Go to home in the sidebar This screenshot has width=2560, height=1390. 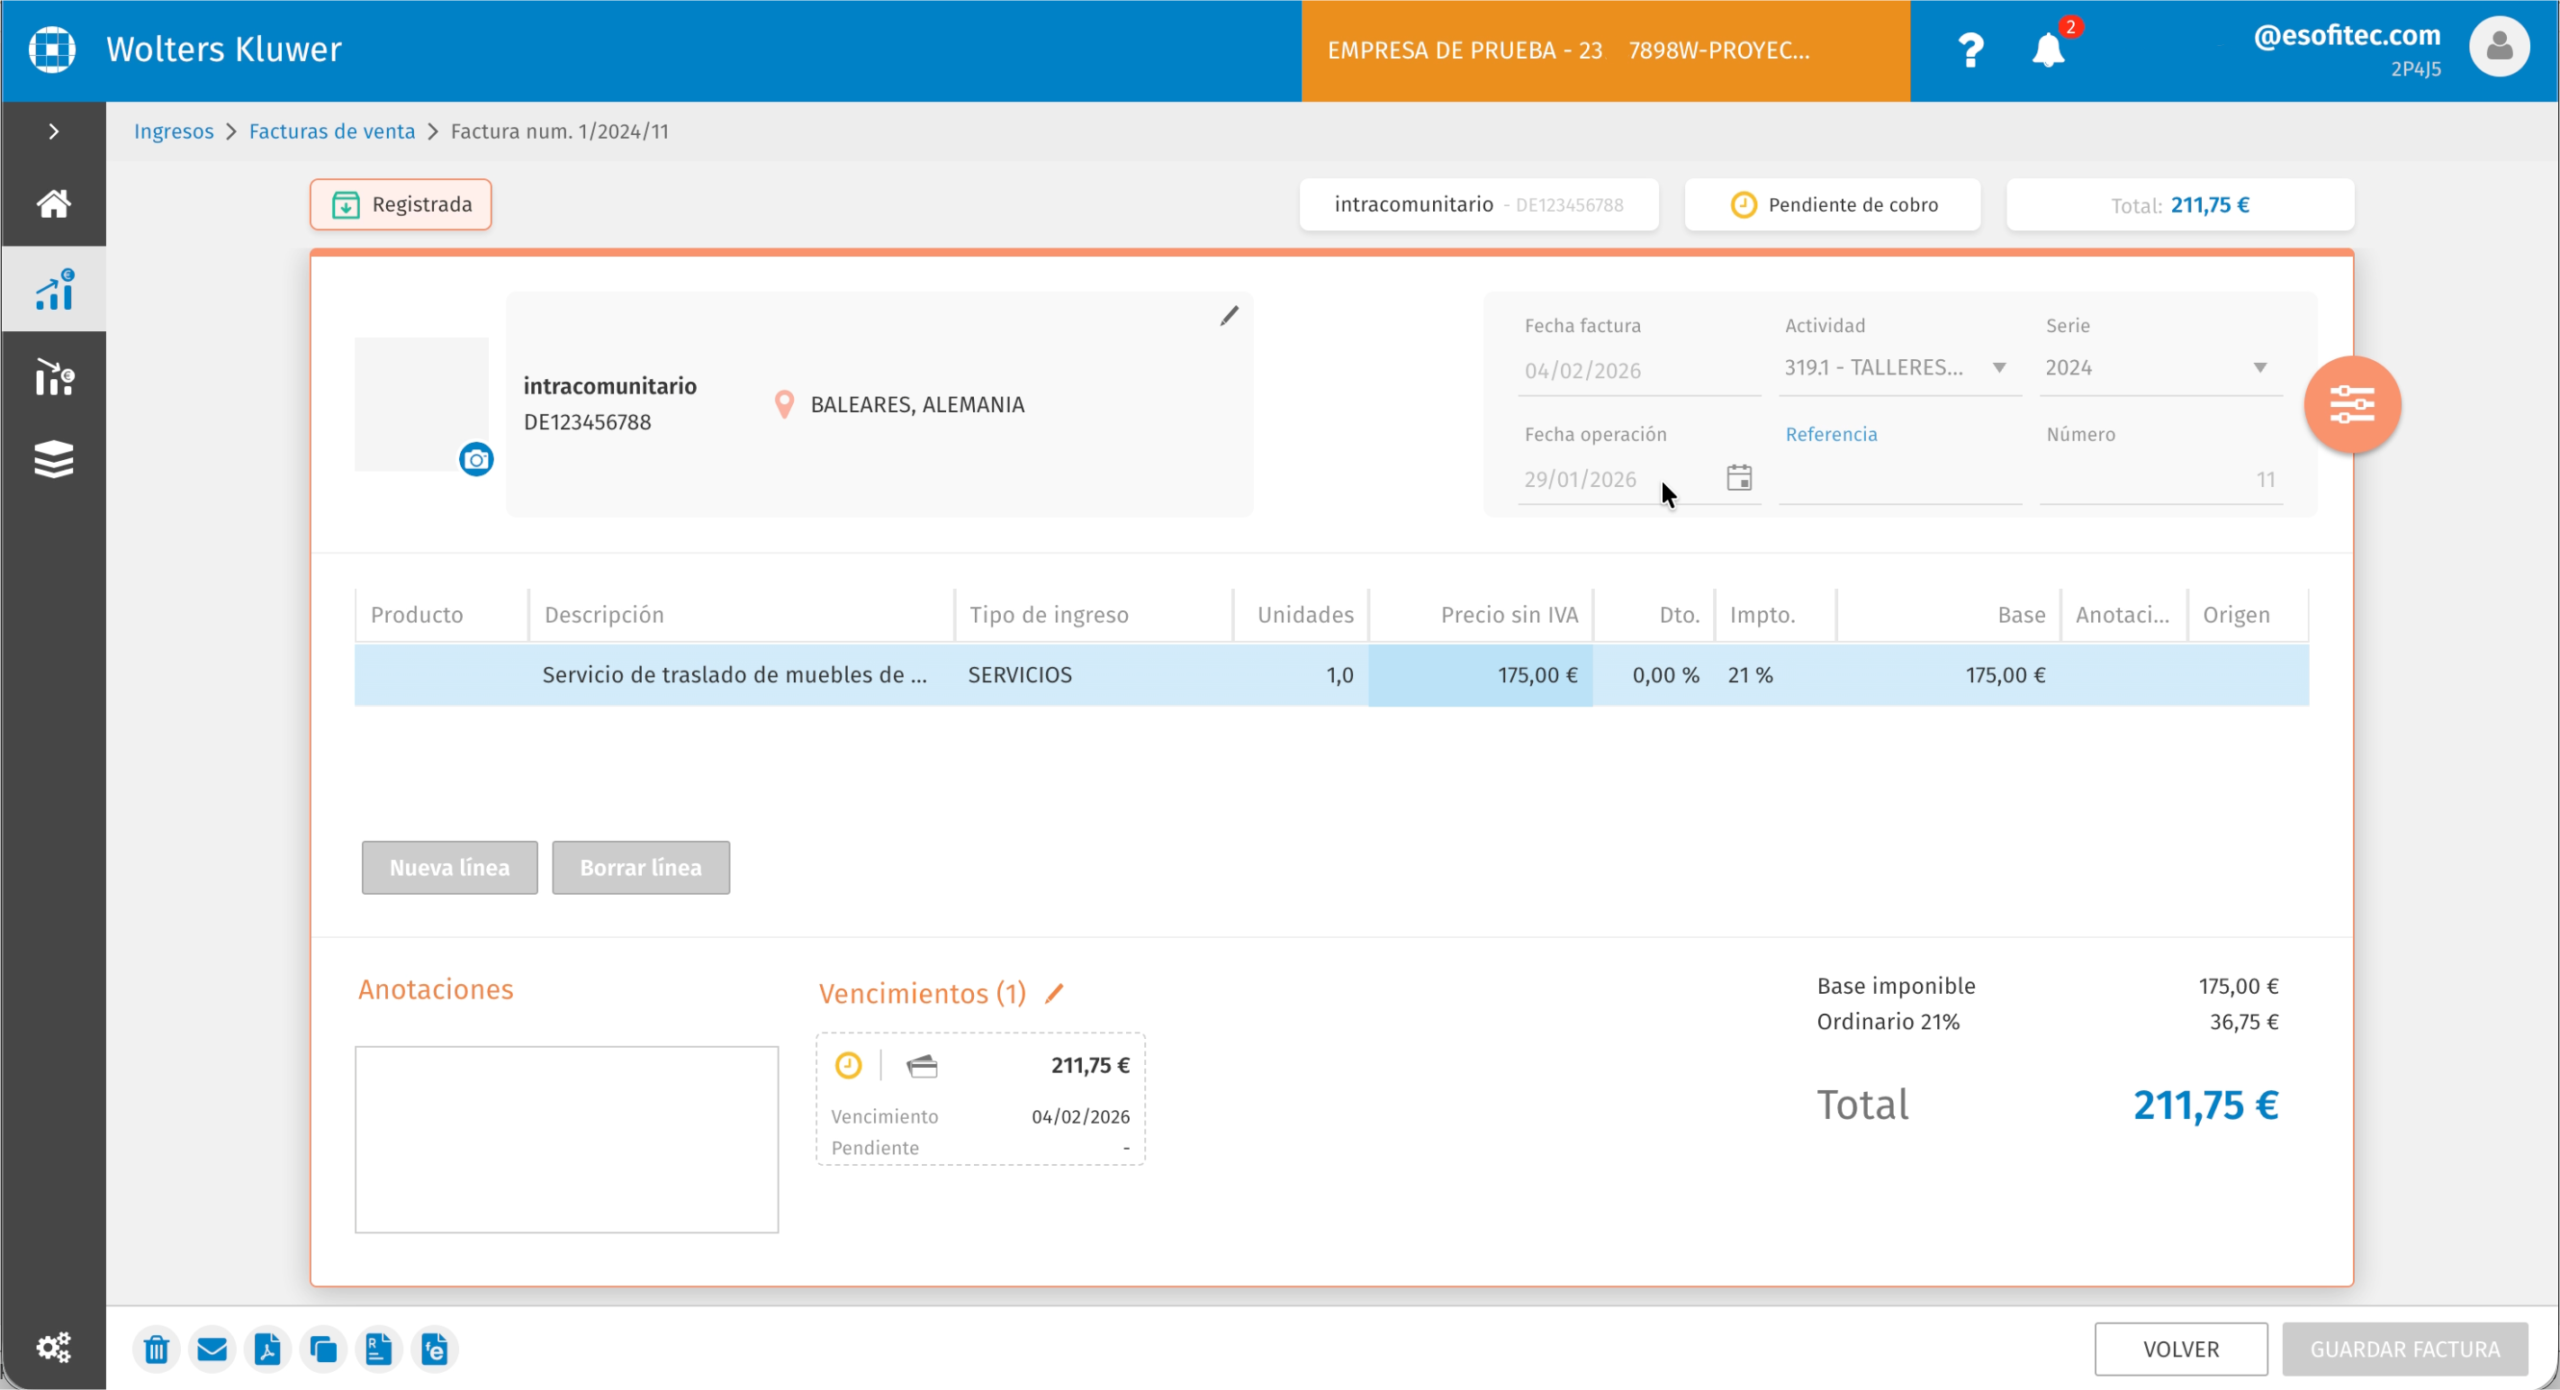coord(54,204)
